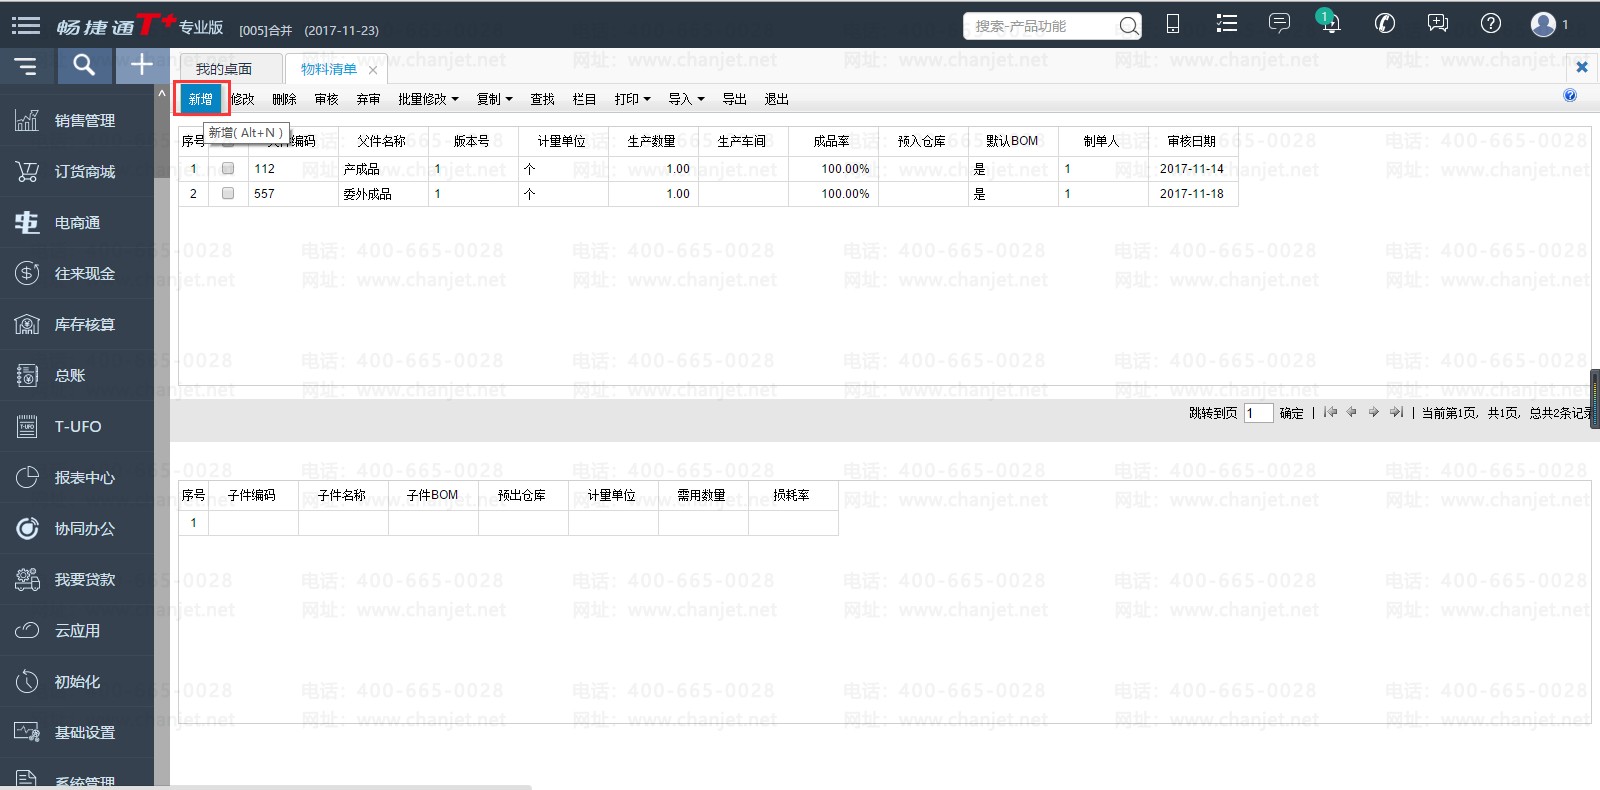Image resolution: width=1600 pixels, height=790 pixels.
Task: Check the checkbox for row 112 产成品
Action: (x=228, y=168)
